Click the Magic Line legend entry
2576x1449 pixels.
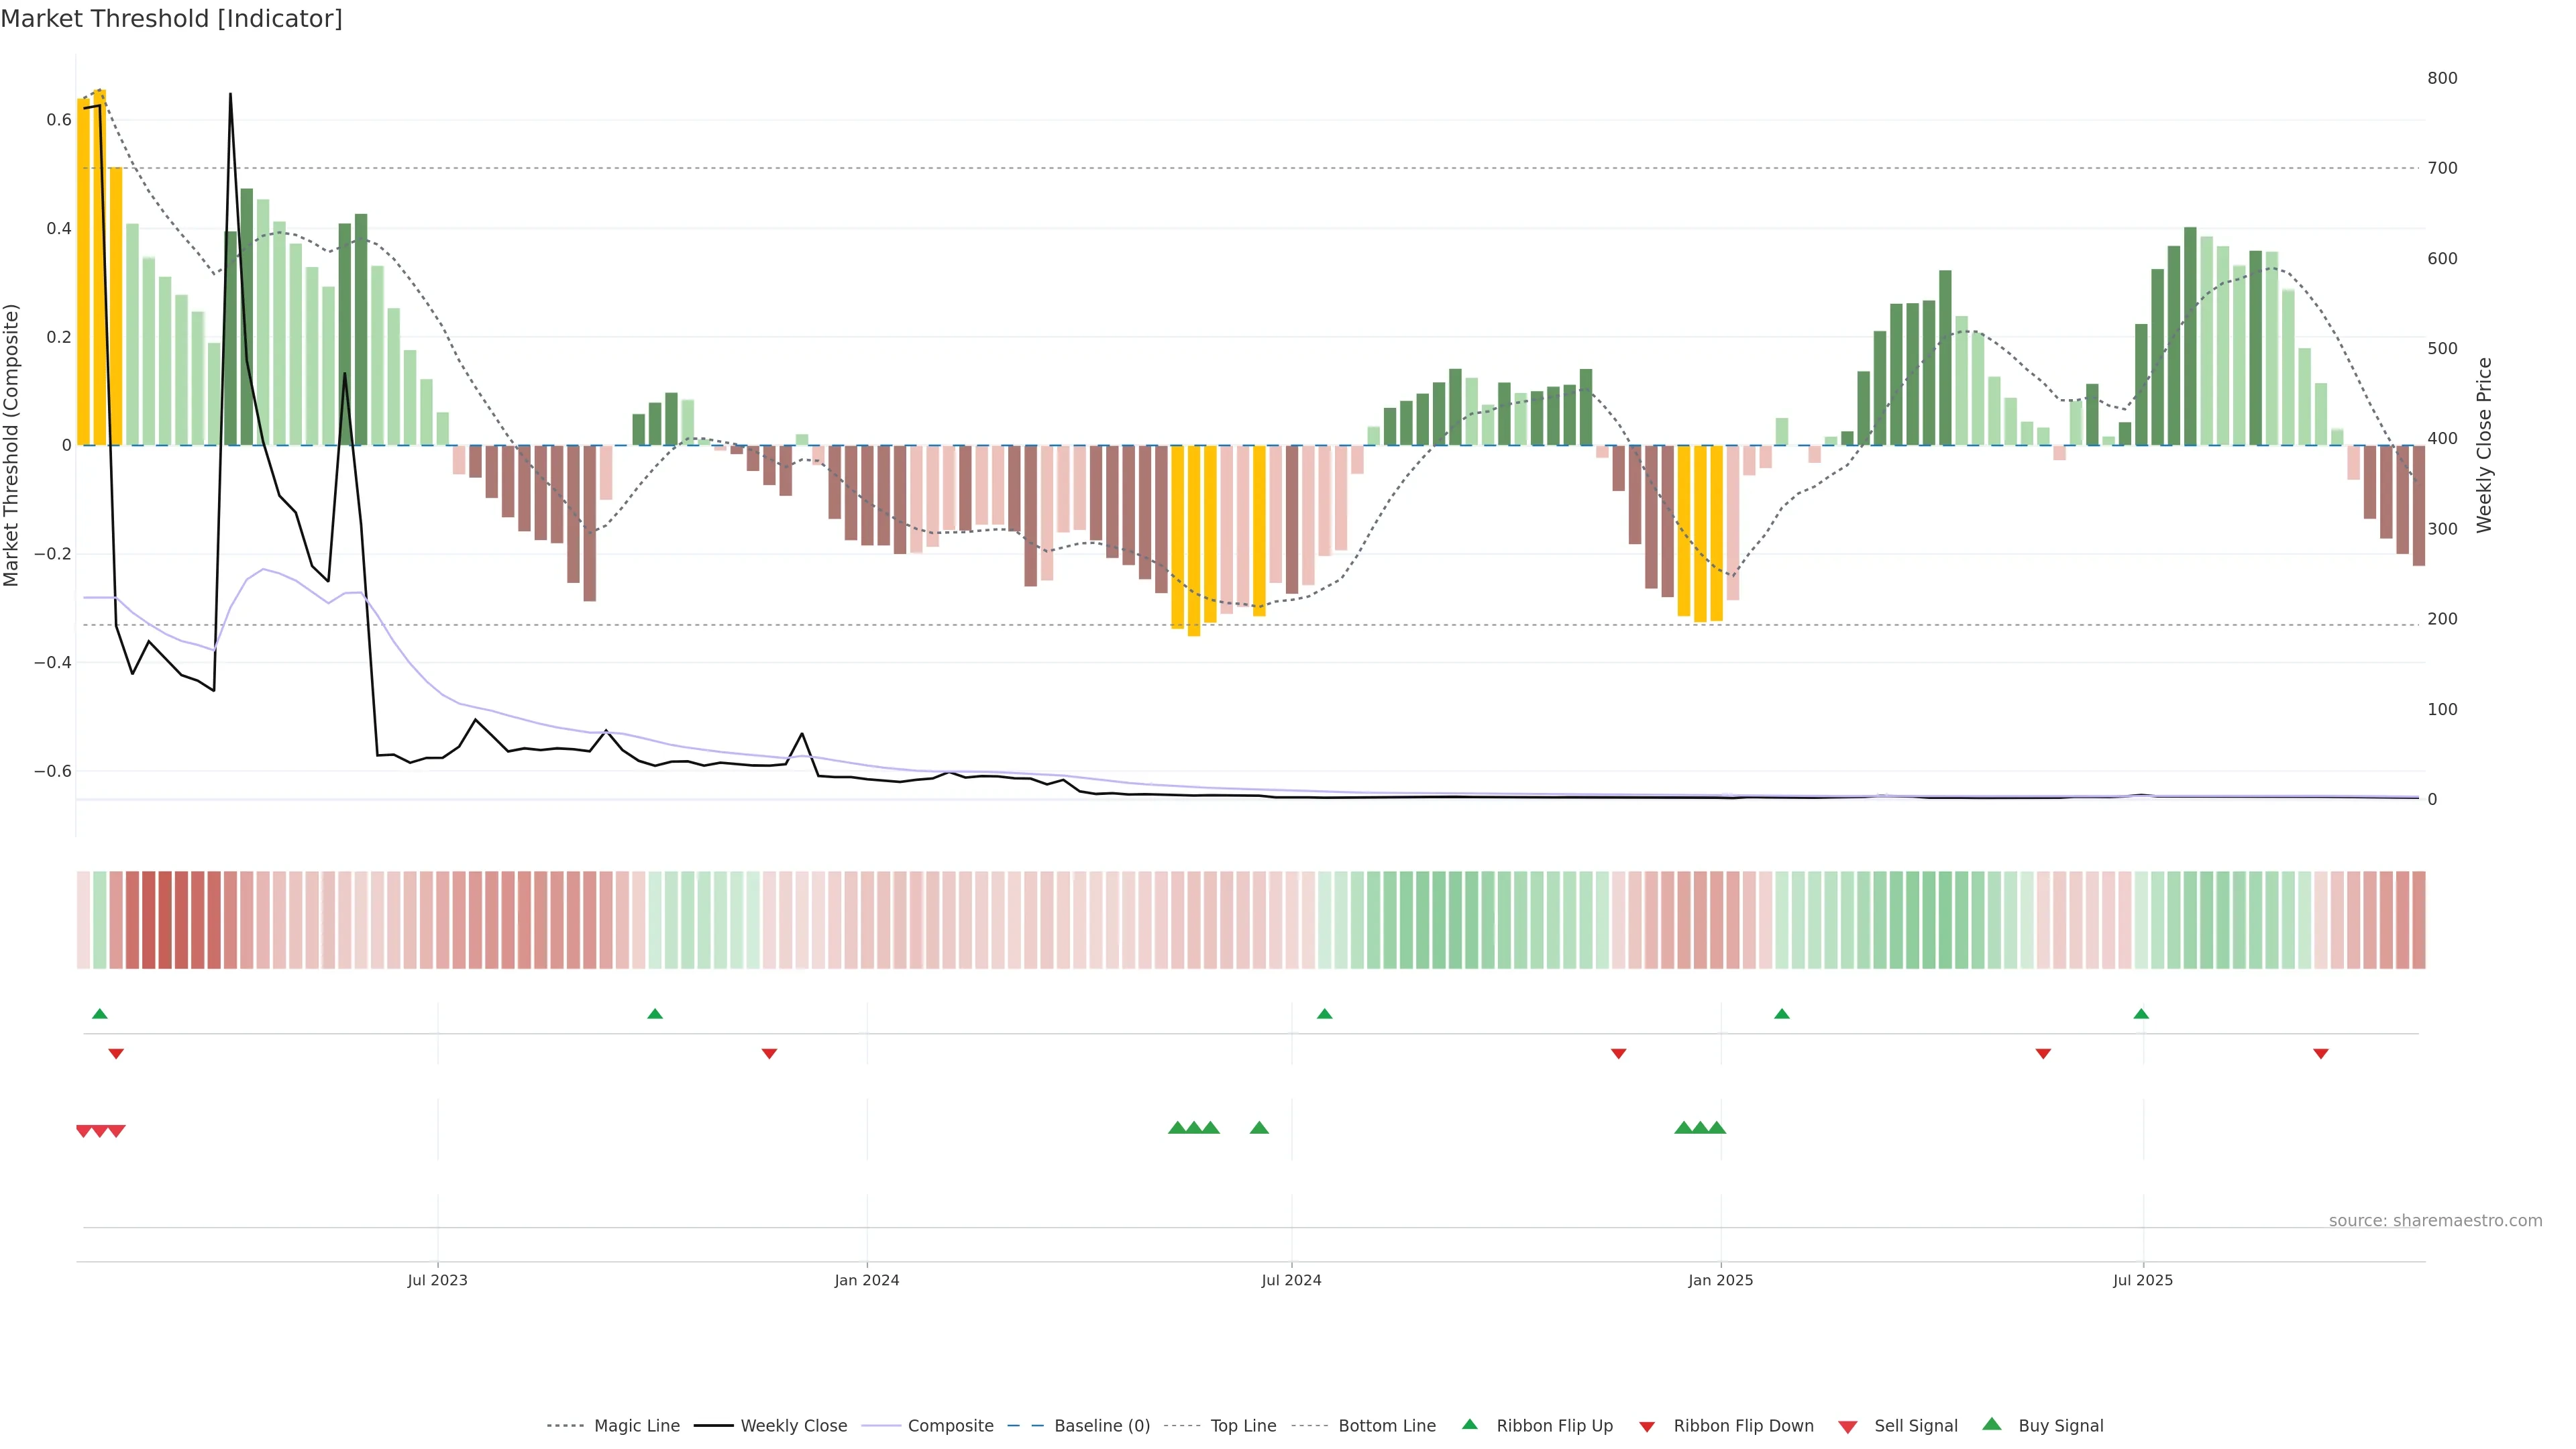(x=636, y=1426)
